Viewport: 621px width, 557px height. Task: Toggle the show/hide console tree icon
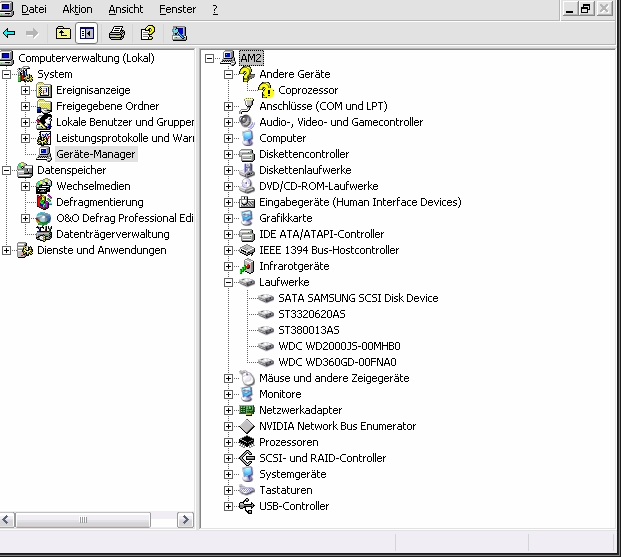[87, 33]
